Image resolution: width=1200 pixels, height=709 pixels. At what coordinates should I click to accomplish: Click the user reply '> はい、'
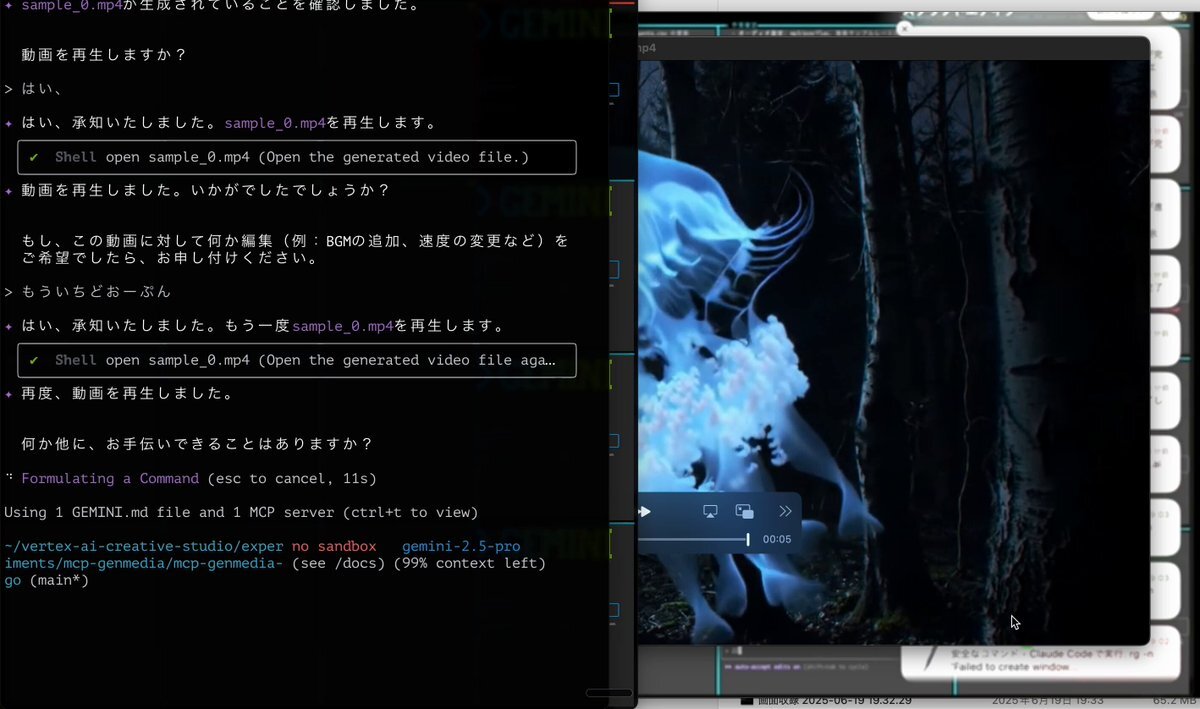coord(34,89)
